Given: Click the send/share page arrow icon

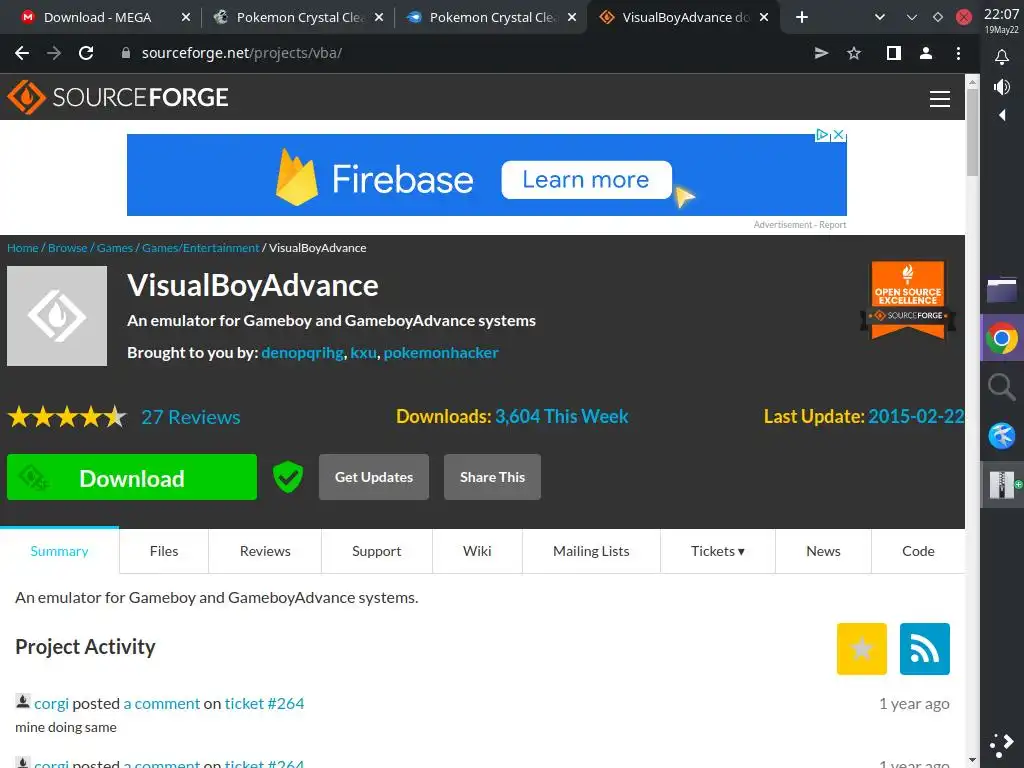Looking at the screenshot, I should (822, 54).
